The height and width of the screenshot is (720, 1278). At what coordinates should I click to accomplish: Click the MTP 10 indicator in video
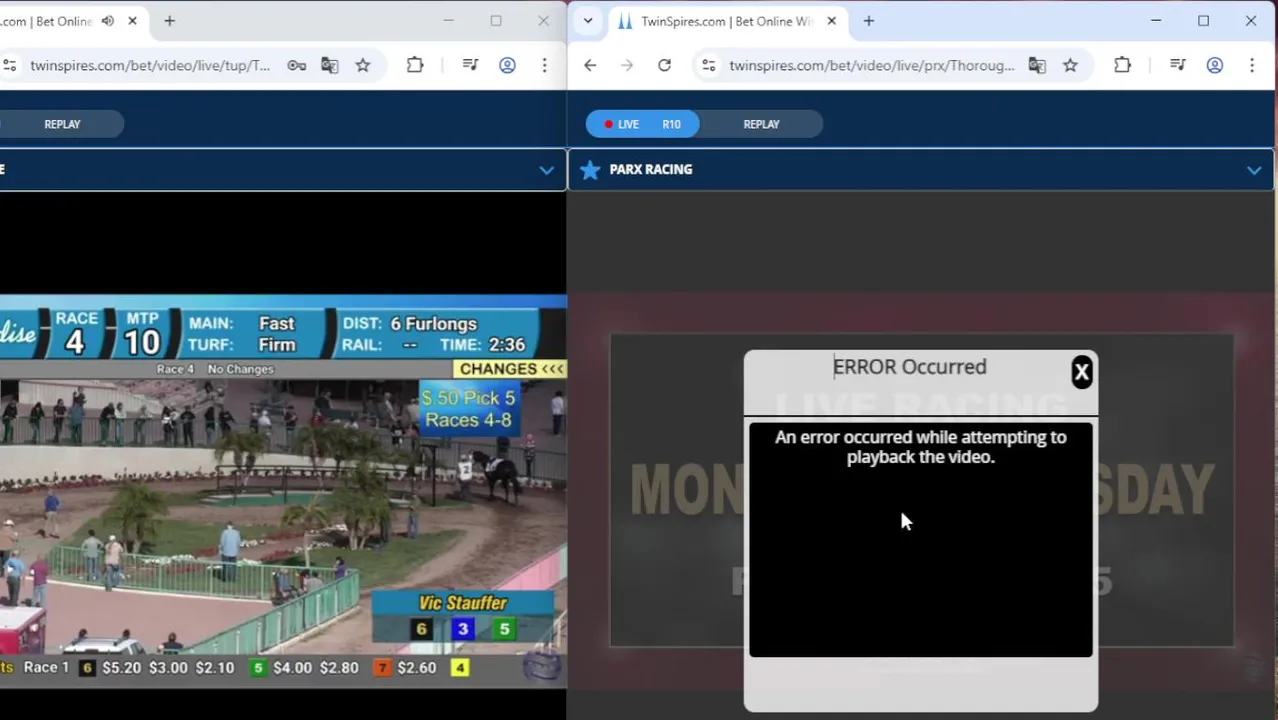click(142, 334)
